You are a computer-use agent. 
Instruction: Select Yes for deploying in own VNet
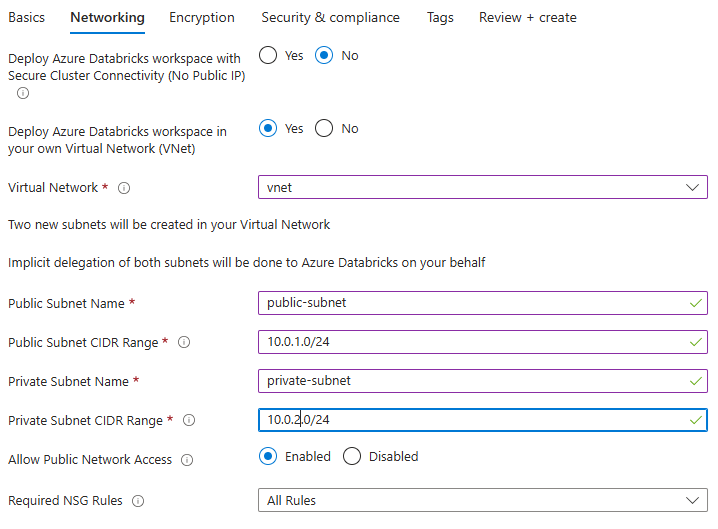(x=268, y=129)
